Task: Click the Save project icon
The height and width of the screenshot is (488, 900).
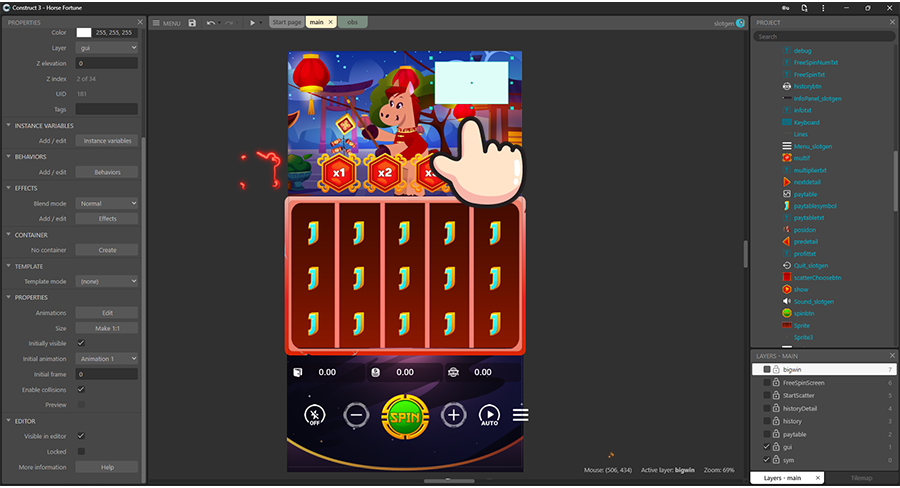Action: [192, 22]
